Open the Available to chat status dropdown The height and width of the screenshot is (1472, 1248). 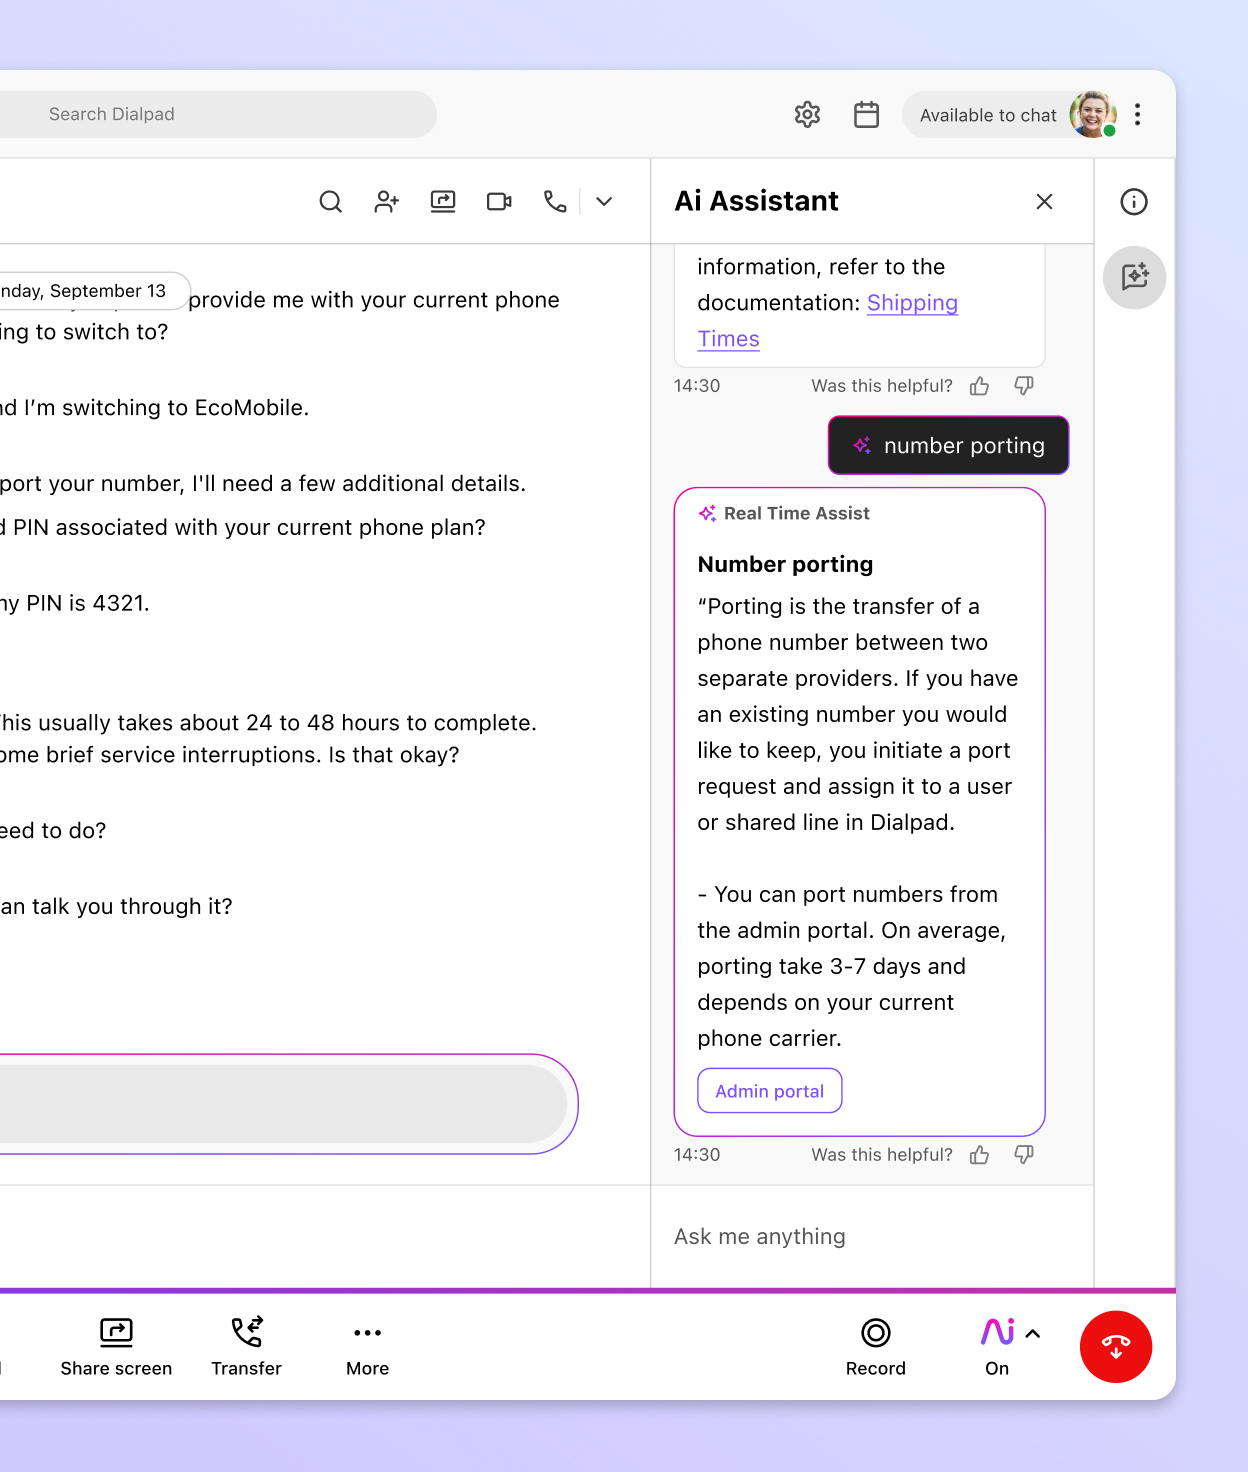tap(989, 114)
